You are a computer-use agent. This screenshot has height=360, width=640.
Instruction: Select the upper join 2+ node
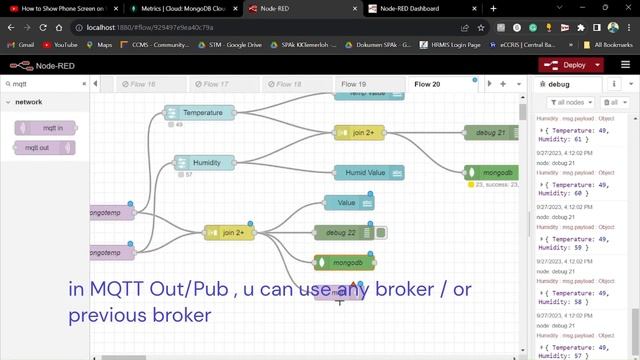coord(359,133)
